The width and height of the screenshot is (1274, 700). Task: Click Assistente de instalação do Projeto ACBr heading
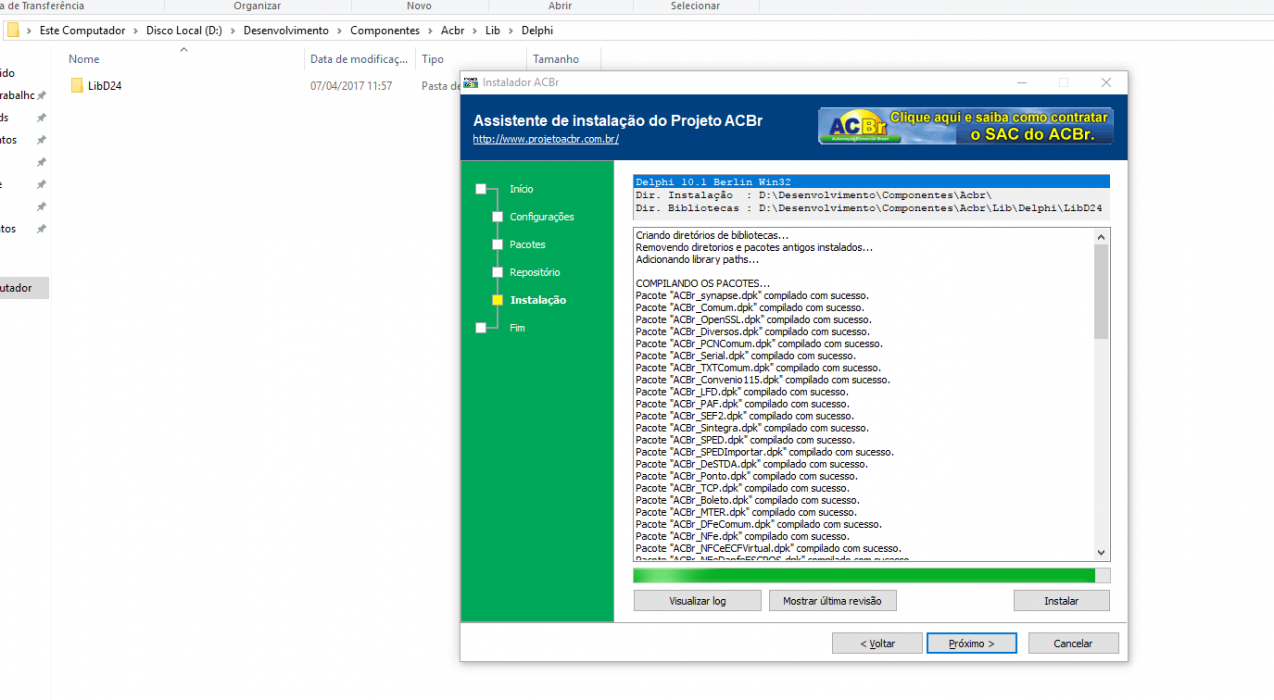coord(618,121)
